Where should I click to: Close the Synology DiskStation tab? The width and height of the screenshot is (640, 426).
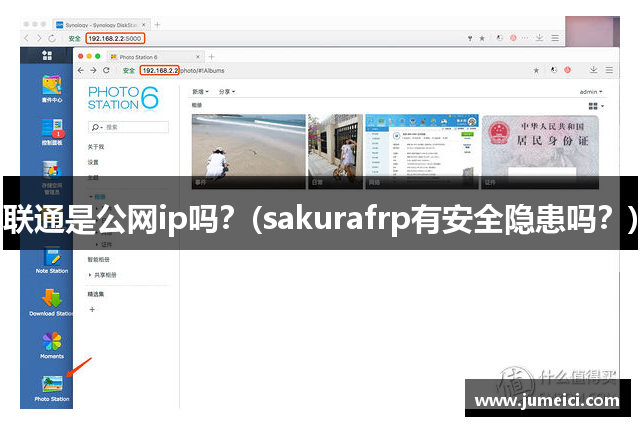pyautogui.click(x=144, y=24)
